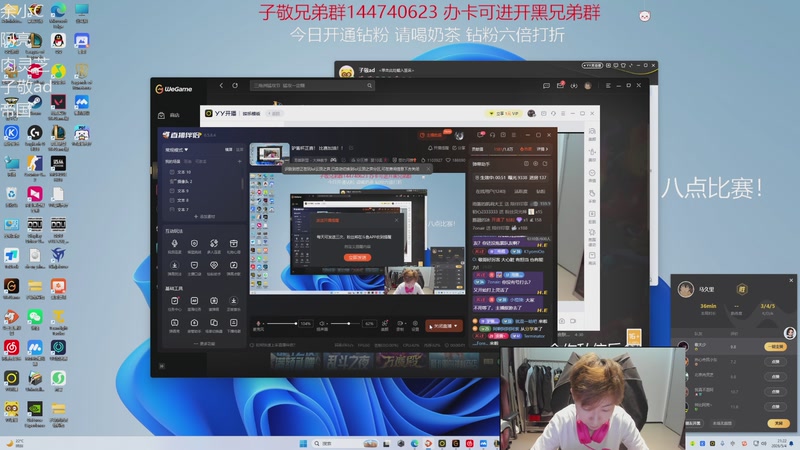Image resolution: width=800 pixels, height=450 pixels.
Task: Open the microphone voice-link interactive tool
Action: point(174,245)
